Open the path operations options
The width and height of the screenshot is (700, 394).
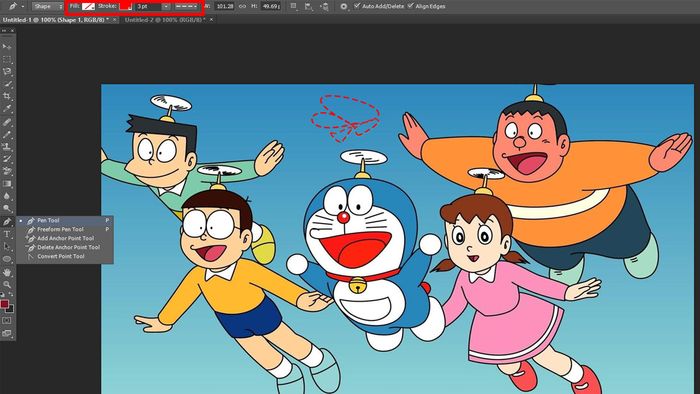[x=293, y=6]
